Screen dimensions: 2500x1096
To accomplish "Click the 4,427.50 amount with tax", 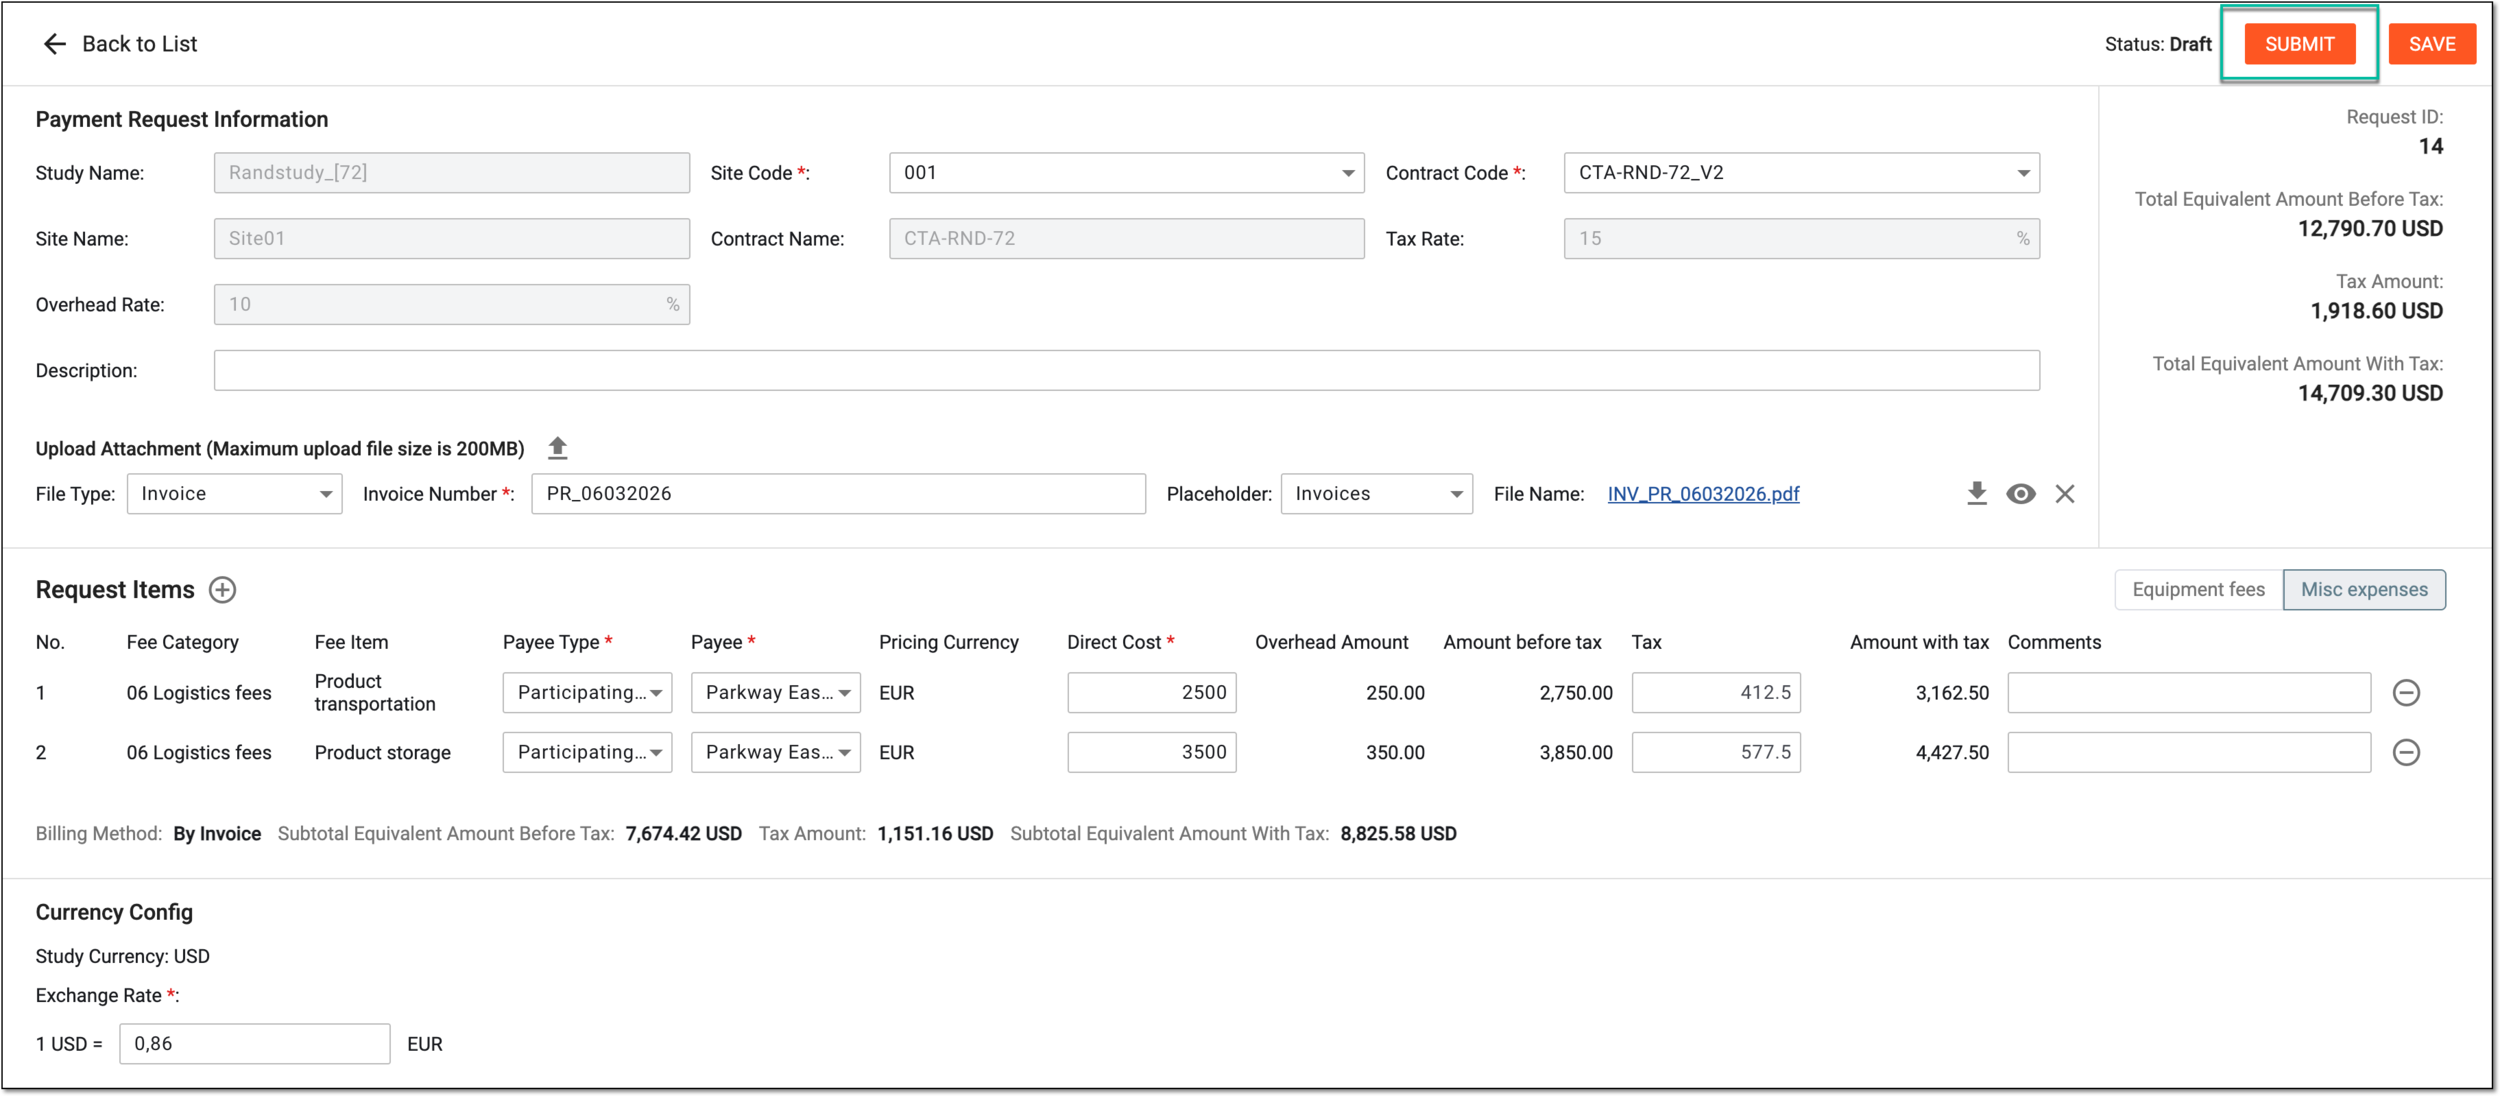I will click(x=1952, y=753).
